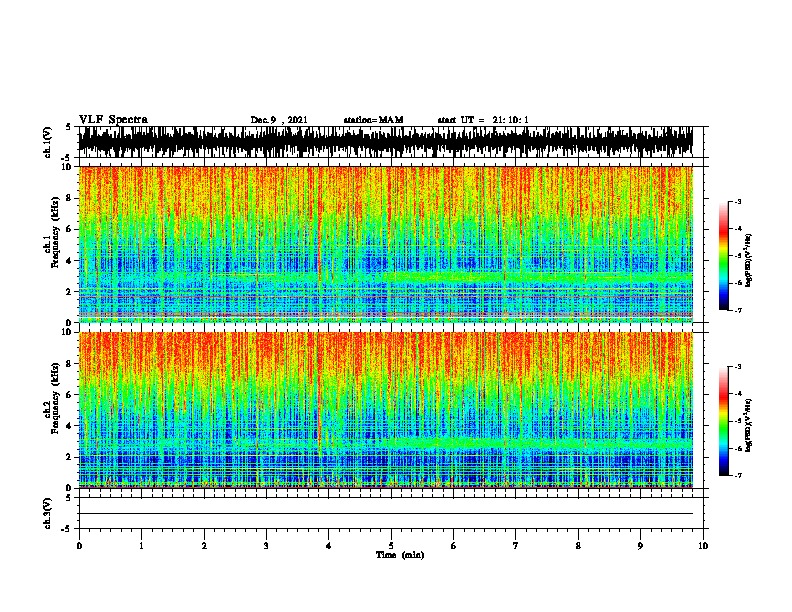Click the "-3" label on ch.1 colorbar
This screenshot has height=612, width=792.
[738, 201]
